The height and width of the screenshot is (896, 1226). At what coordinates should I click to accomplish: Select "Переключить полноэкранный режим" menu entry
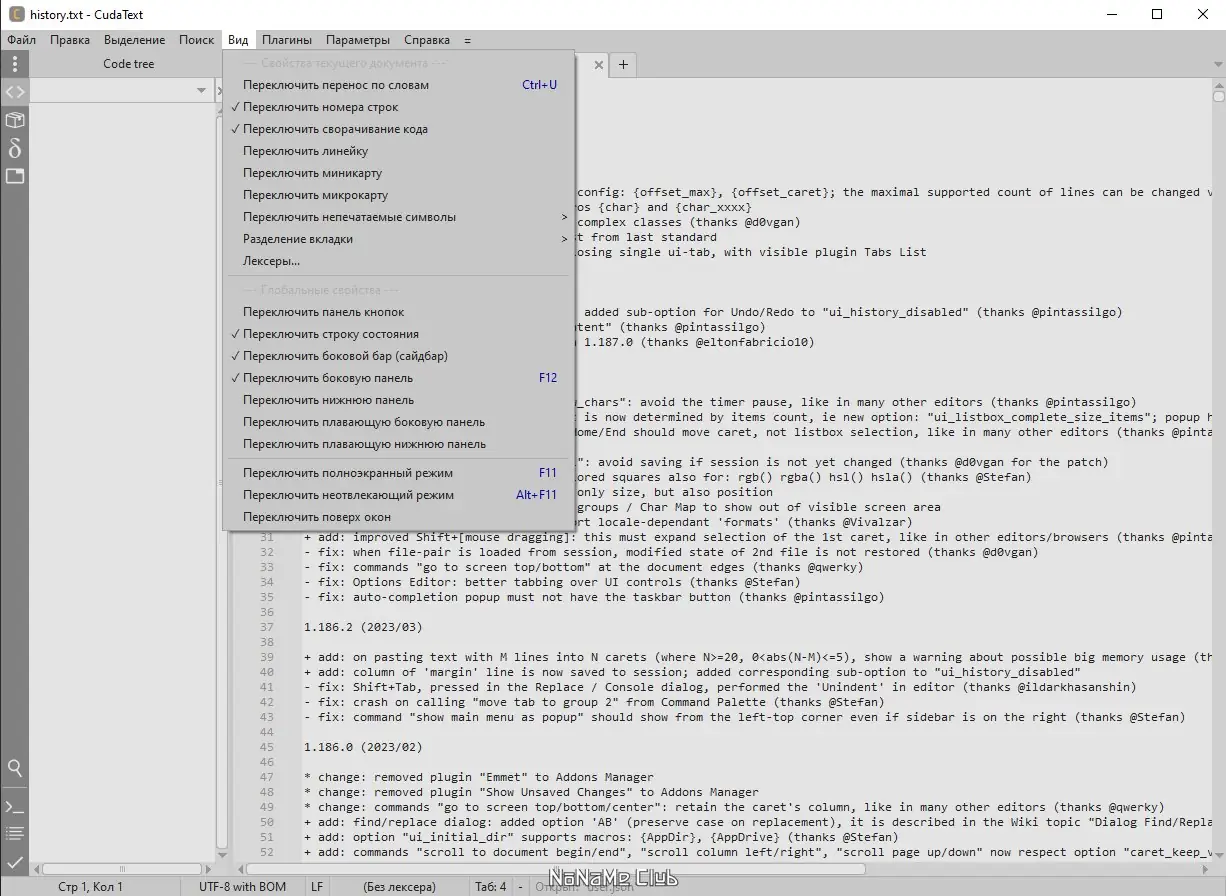[x=345, y=473]
